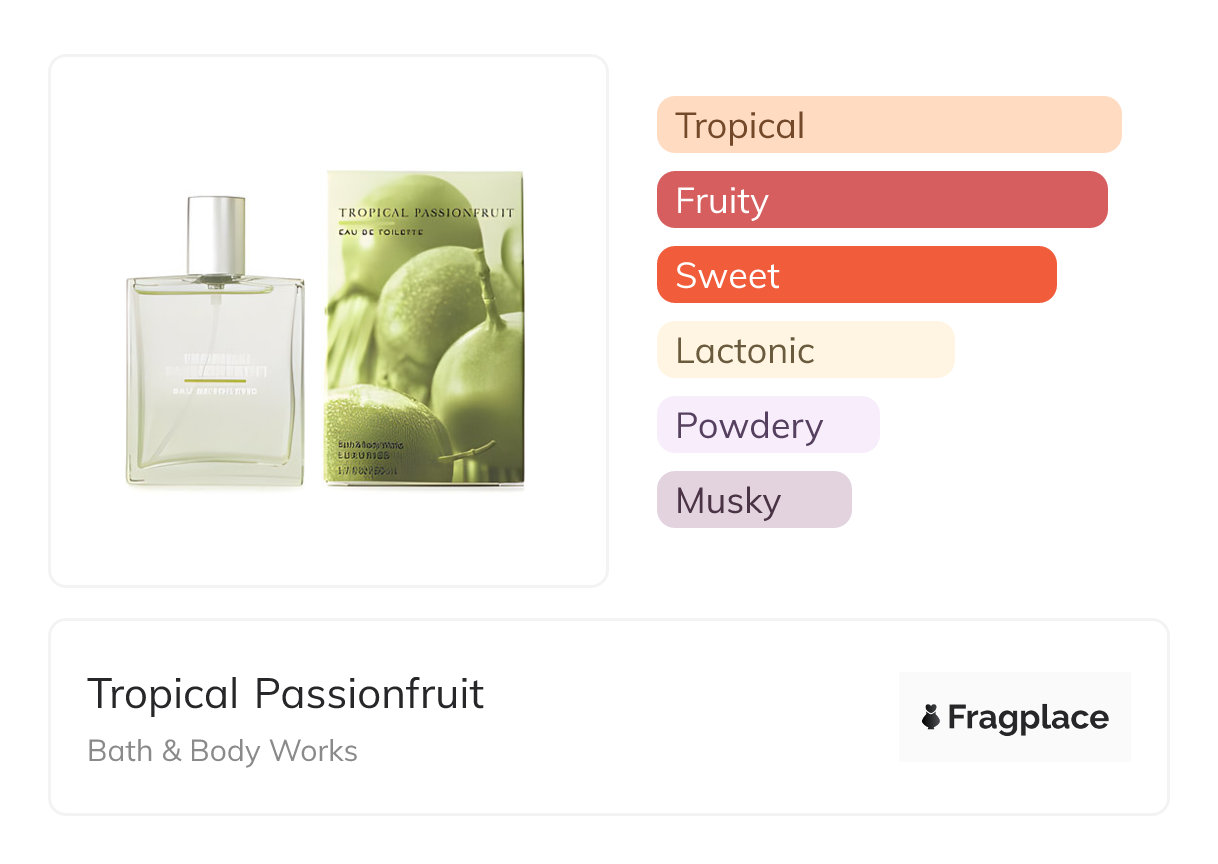This screenshot has width=1218, height=864.
Task: Click the brand text at the box bottom
Action: (372, 448)
